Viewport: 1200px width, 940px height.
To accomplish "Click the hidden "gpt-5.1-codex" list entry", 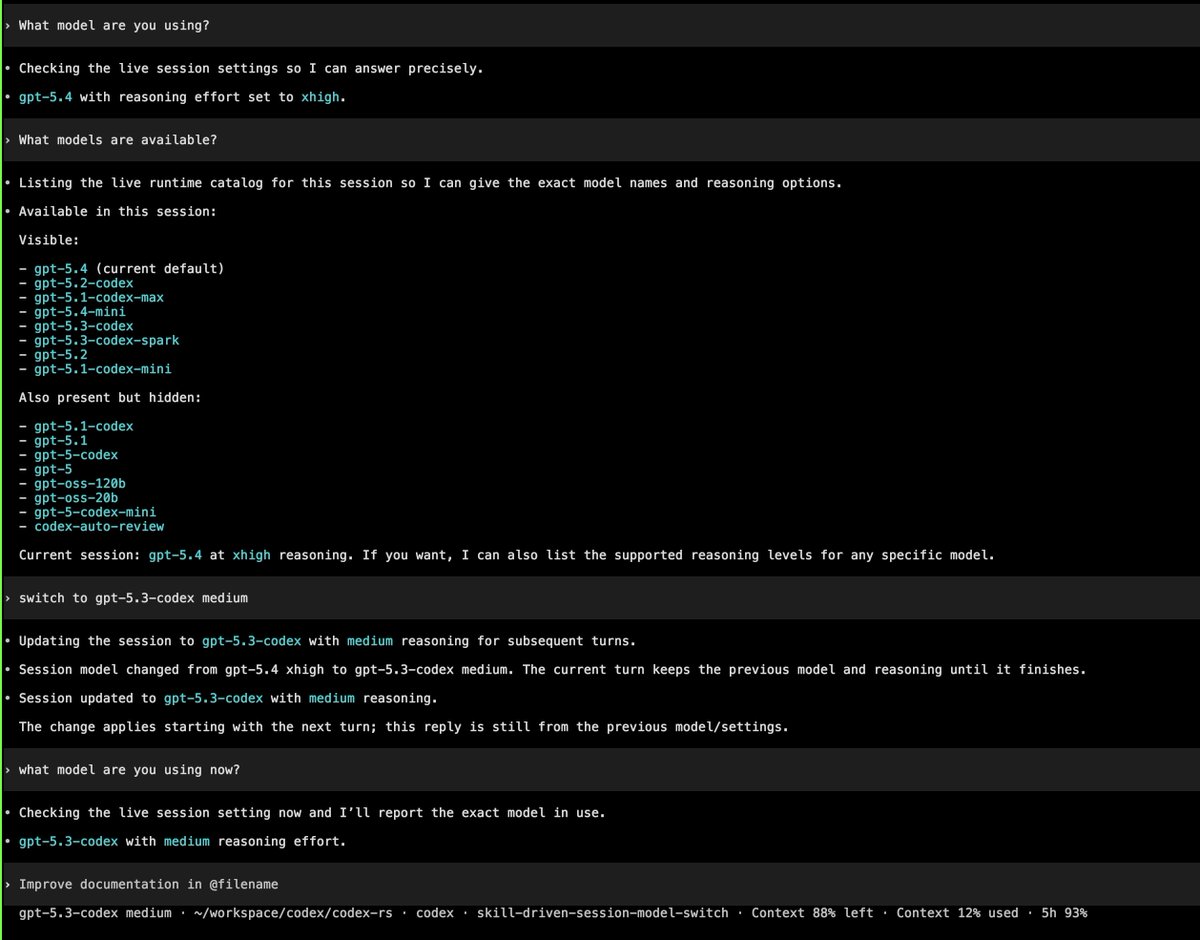I will point(83,426).
